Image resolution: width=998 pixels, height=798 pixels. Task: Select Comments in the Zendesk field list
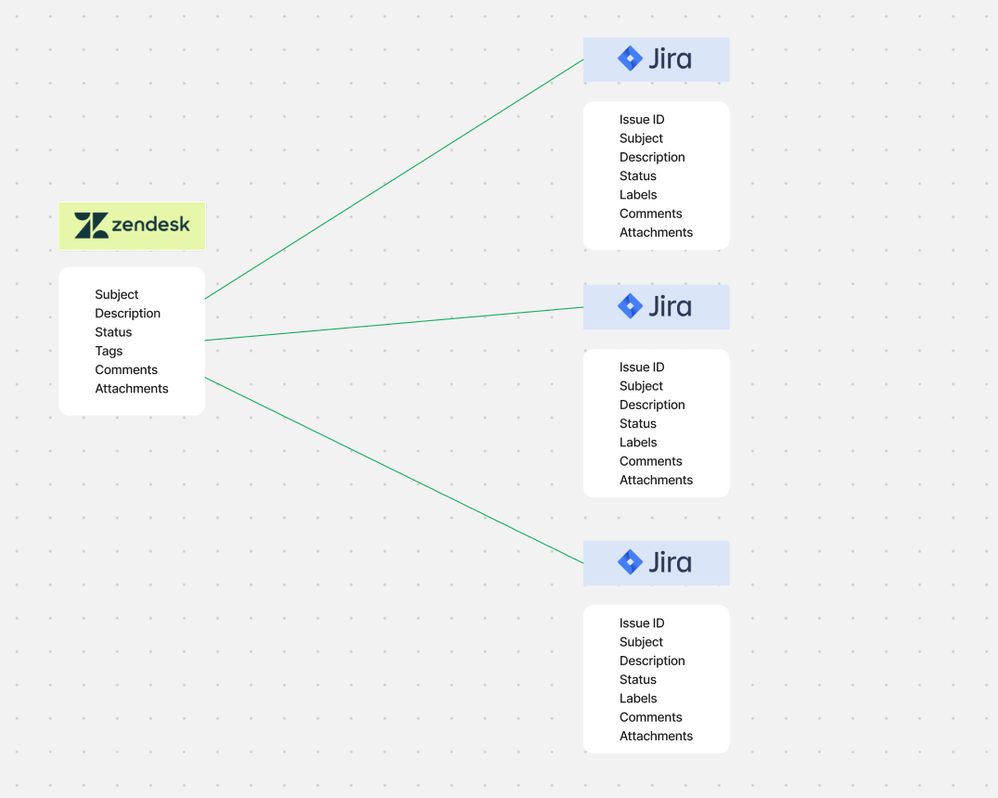click(x=126, y=370)
